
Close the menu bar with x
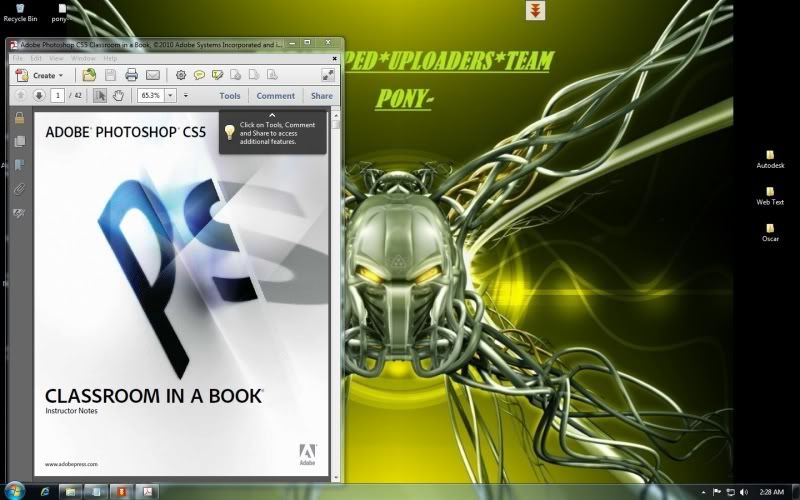click(x=335, y=59)
